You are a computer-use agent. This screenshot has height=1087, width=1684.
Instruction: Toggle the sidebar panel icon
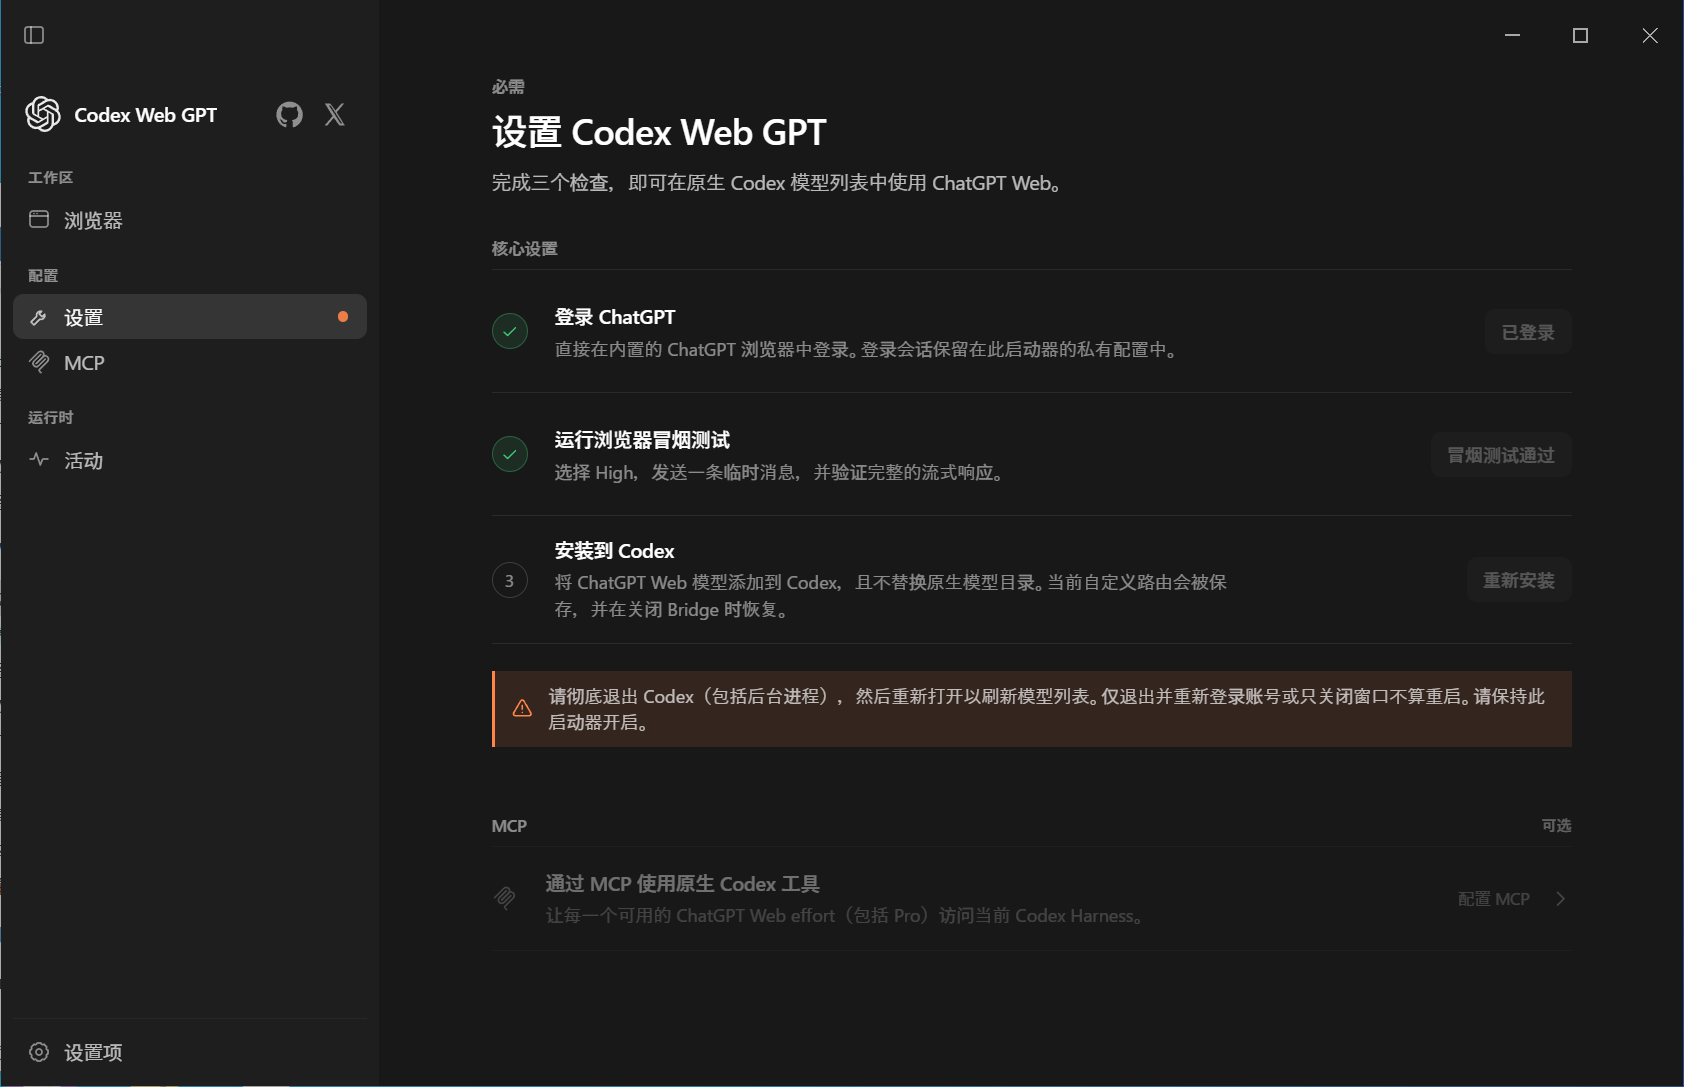(34, 35)
